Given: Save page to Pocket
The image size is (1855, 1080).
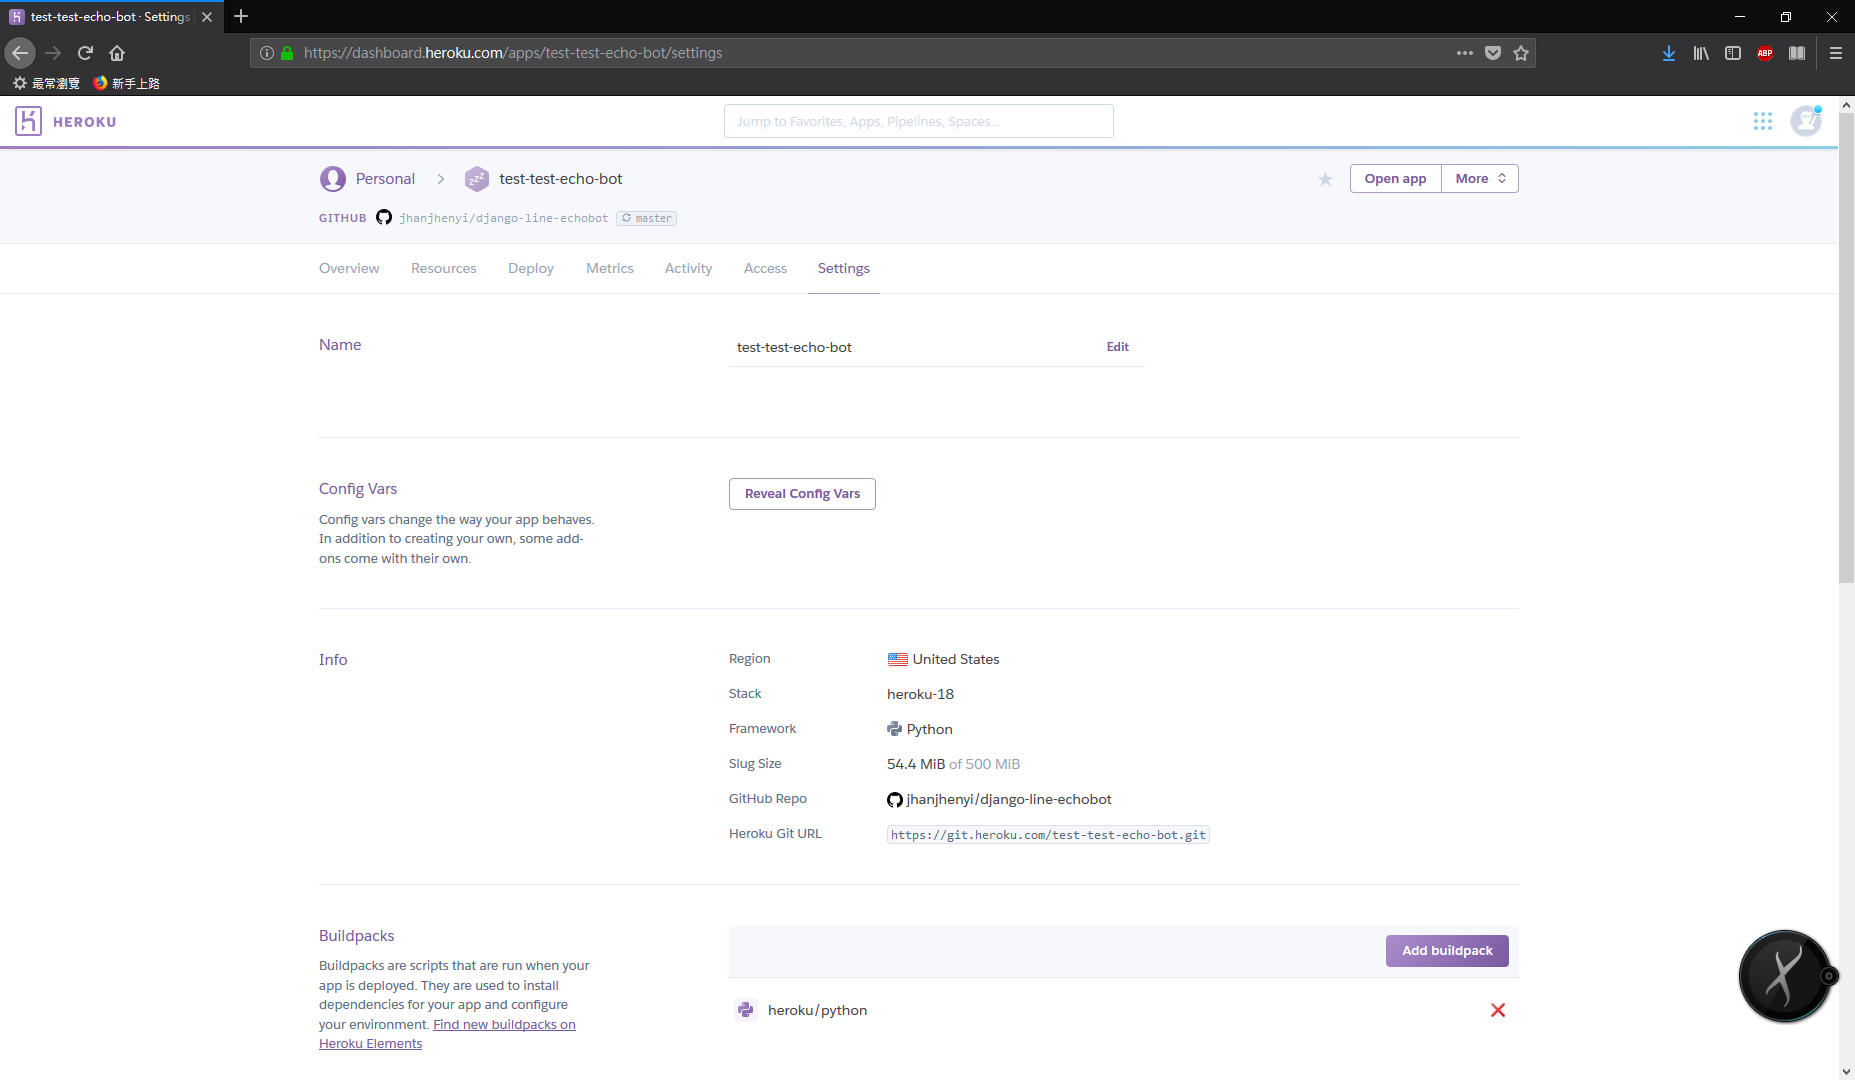Looking at the screenshot, I should 1493,53.
